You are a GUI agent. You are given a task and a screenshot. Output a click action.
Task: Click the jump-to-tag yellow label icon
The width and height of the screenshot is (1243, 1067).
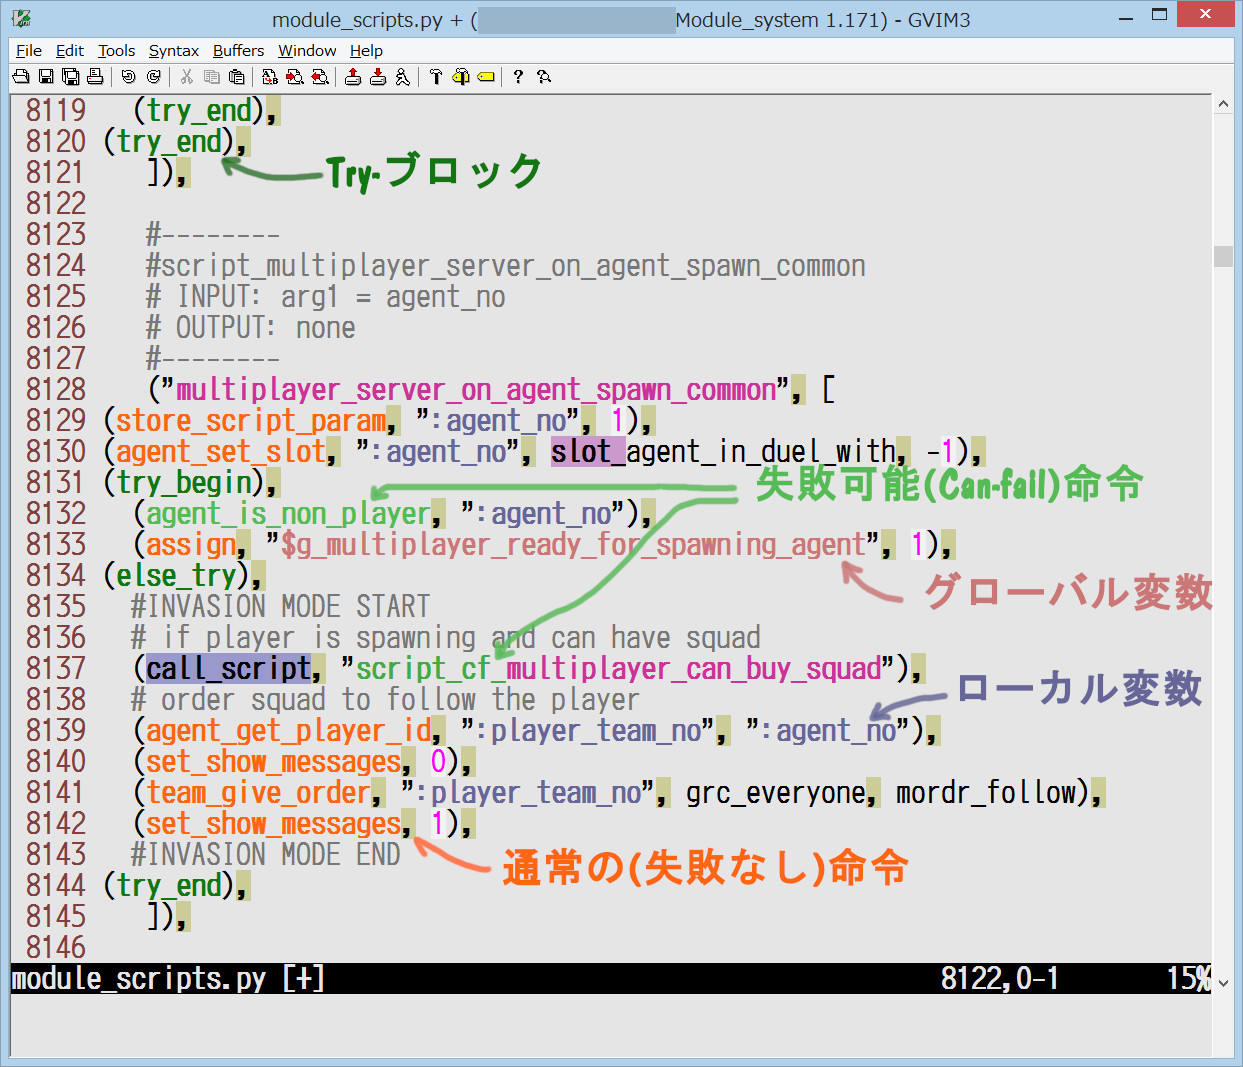point(486,77)
